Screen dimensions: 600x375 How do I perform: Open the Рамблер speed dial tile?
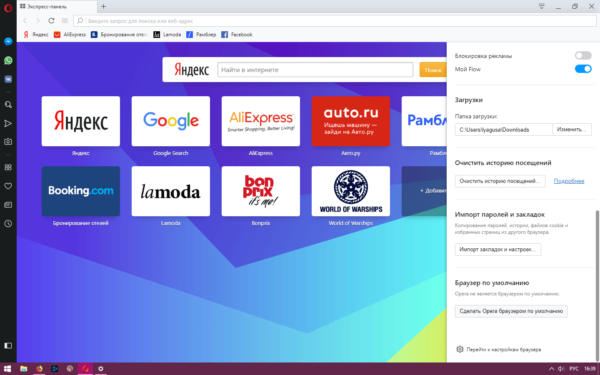click(x=424, y=121)
